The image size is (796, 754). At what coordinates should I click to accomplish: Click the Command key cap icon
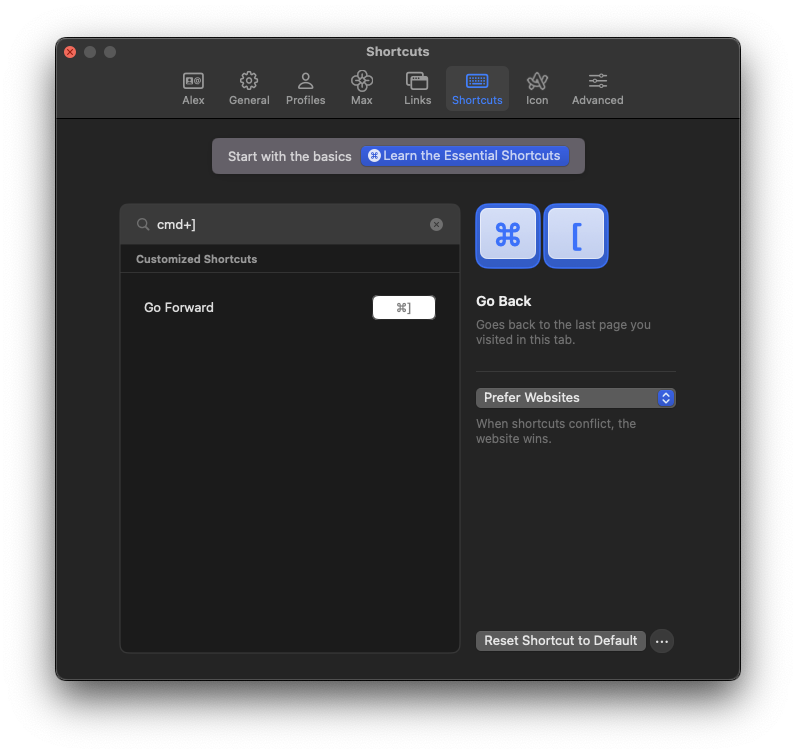coord(508,236)
